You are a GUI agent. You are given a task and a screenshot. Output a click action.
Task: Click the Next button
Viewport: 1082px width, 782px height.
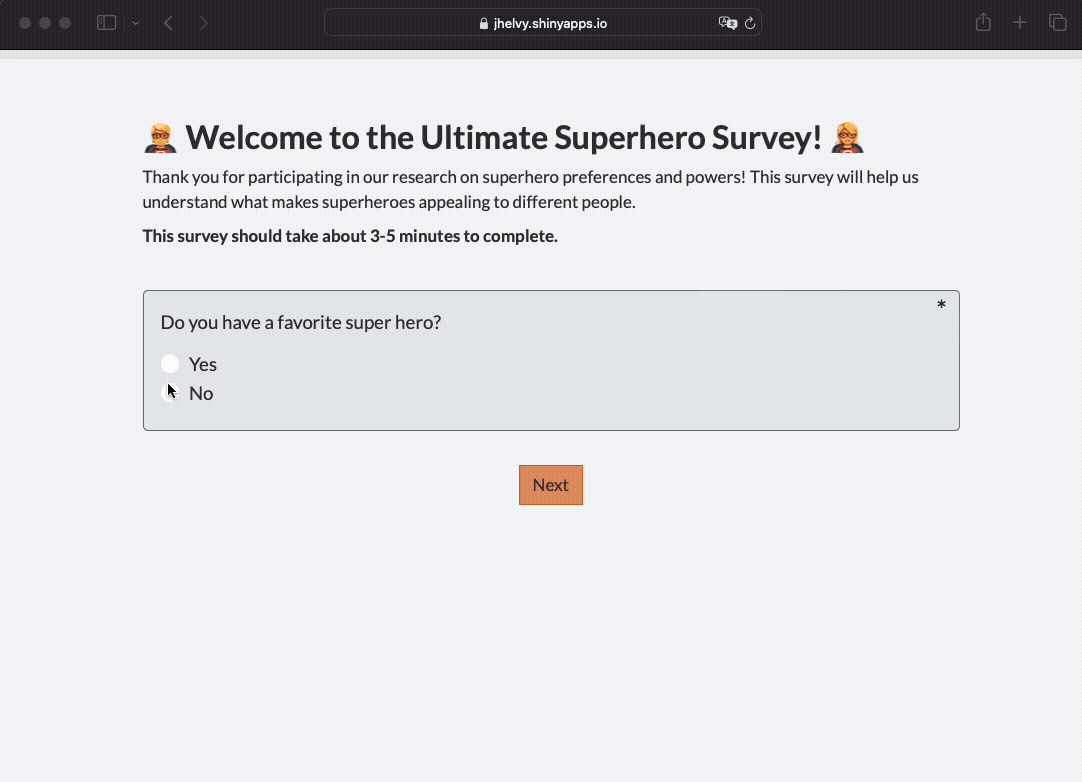550,485
